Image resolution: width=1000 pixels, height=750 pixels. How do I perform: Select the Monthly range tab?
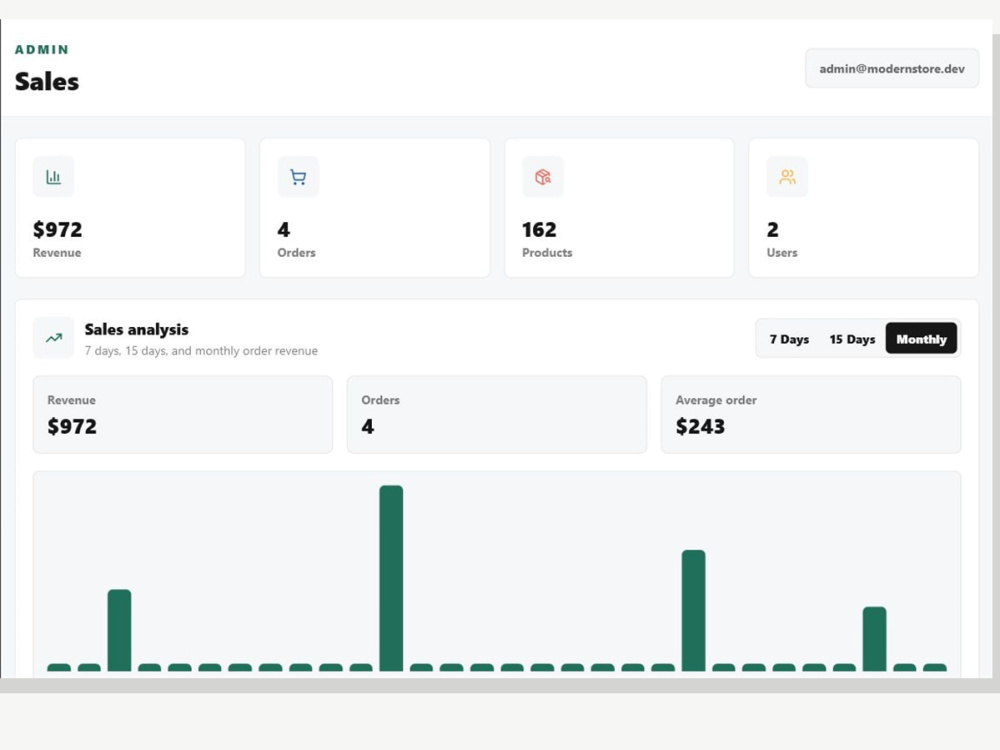click(921, 339)
